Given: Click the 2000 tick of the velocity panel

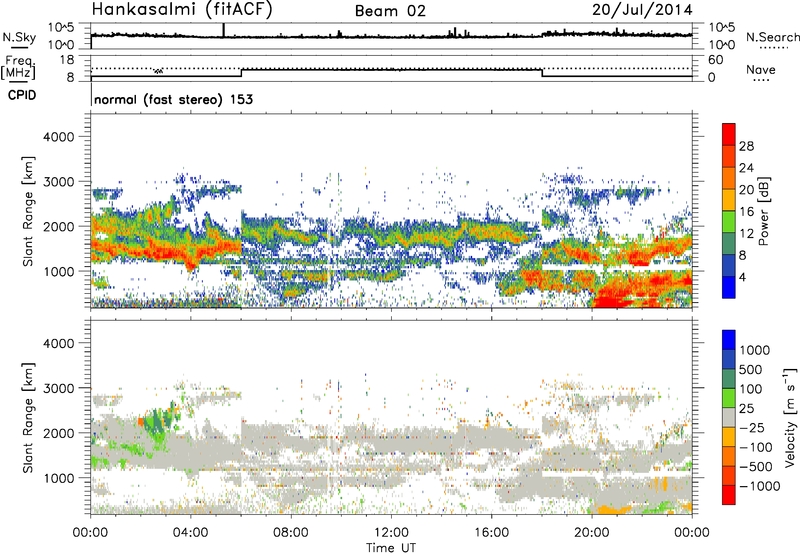Looking at the screenshot, I should 58,433.
